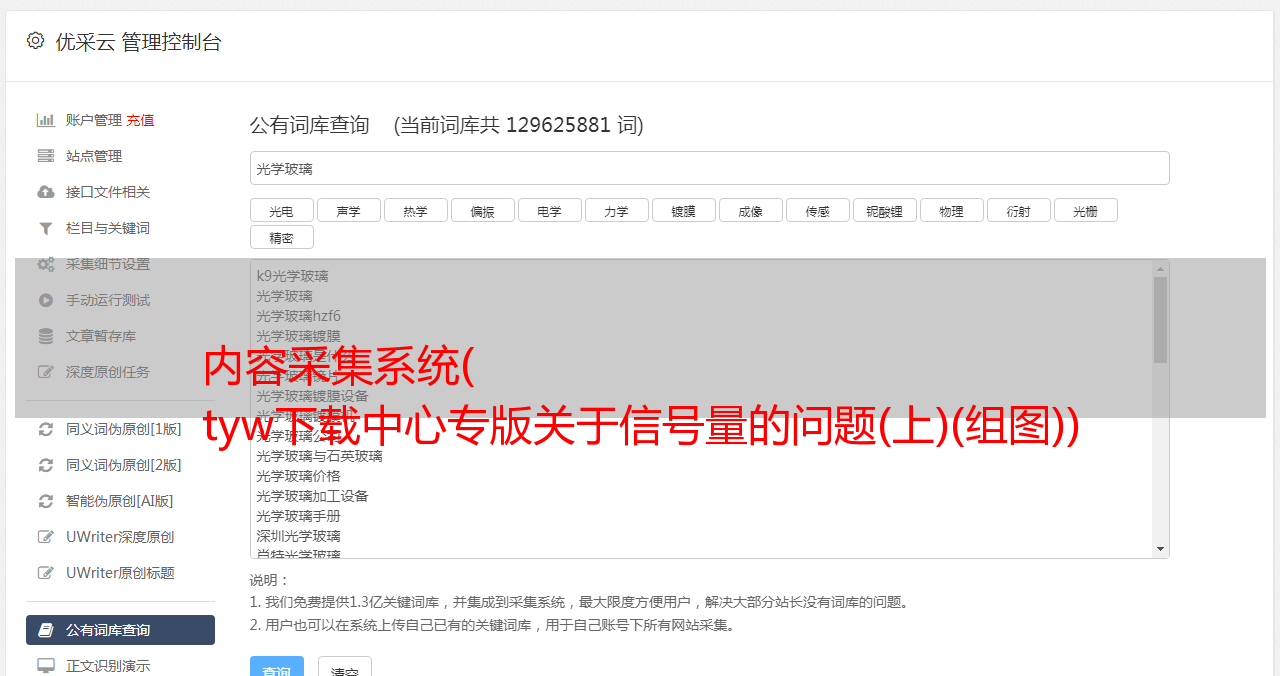Select the 热学 tag button

[416, 210]
